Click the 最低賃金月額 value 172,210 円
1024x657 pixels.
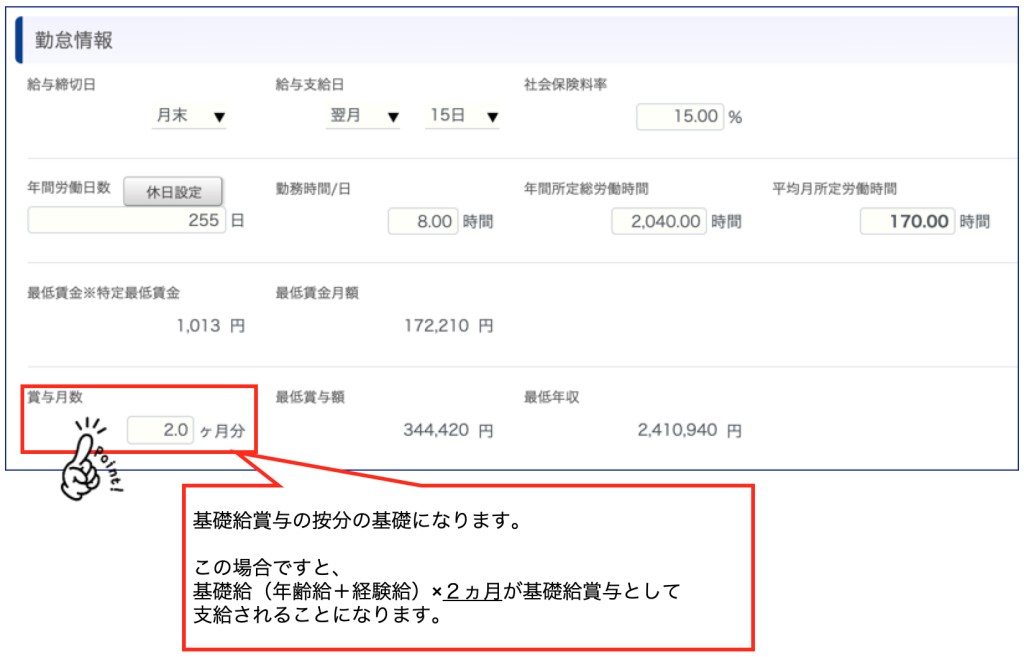[449, 326]
